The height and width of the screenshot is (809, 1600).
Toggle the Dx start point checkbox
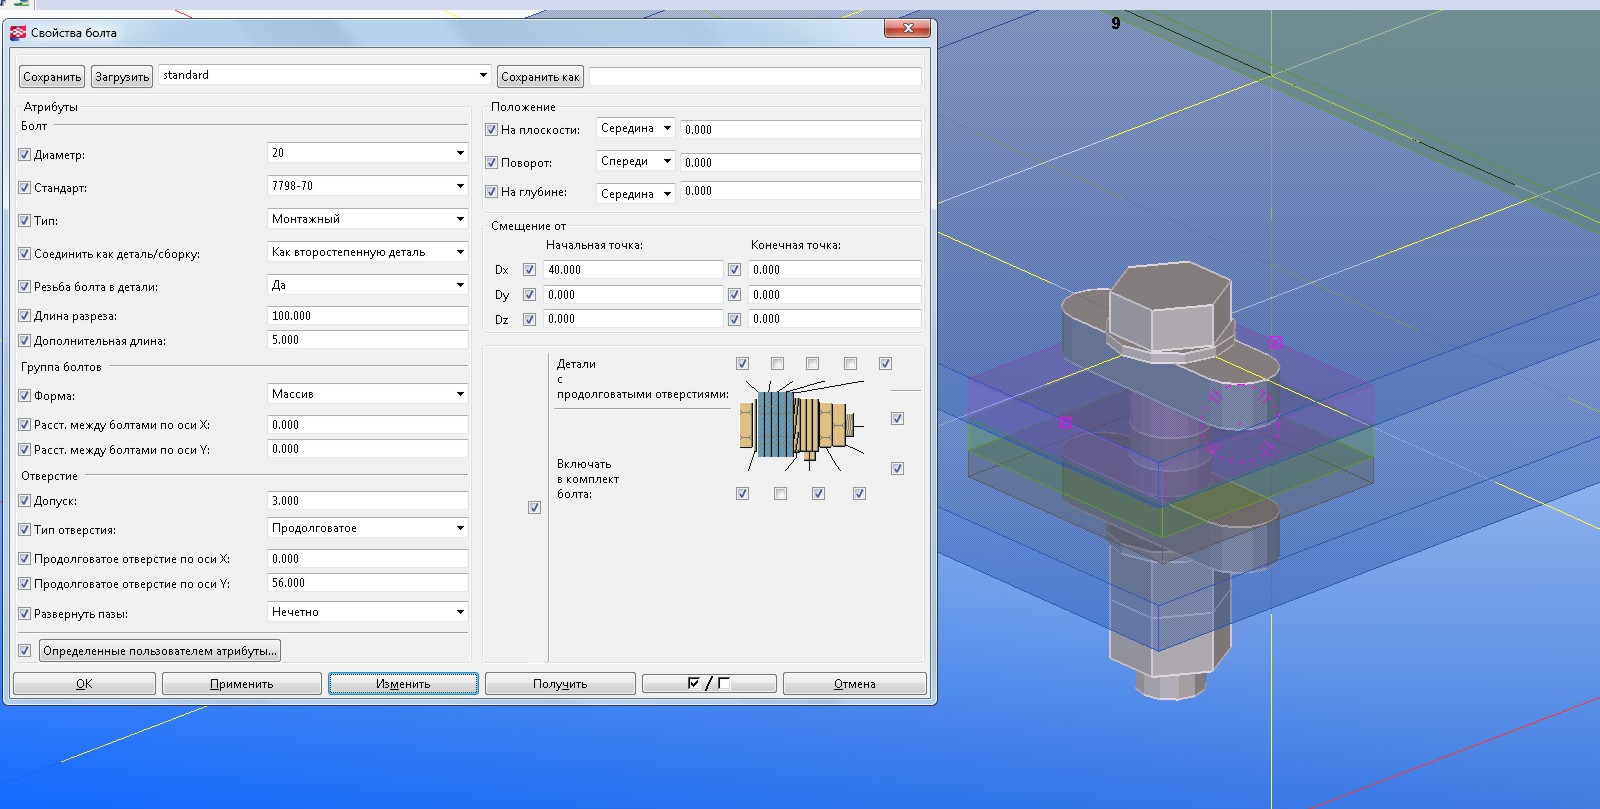pyautogui.click(x=529, y=270)
